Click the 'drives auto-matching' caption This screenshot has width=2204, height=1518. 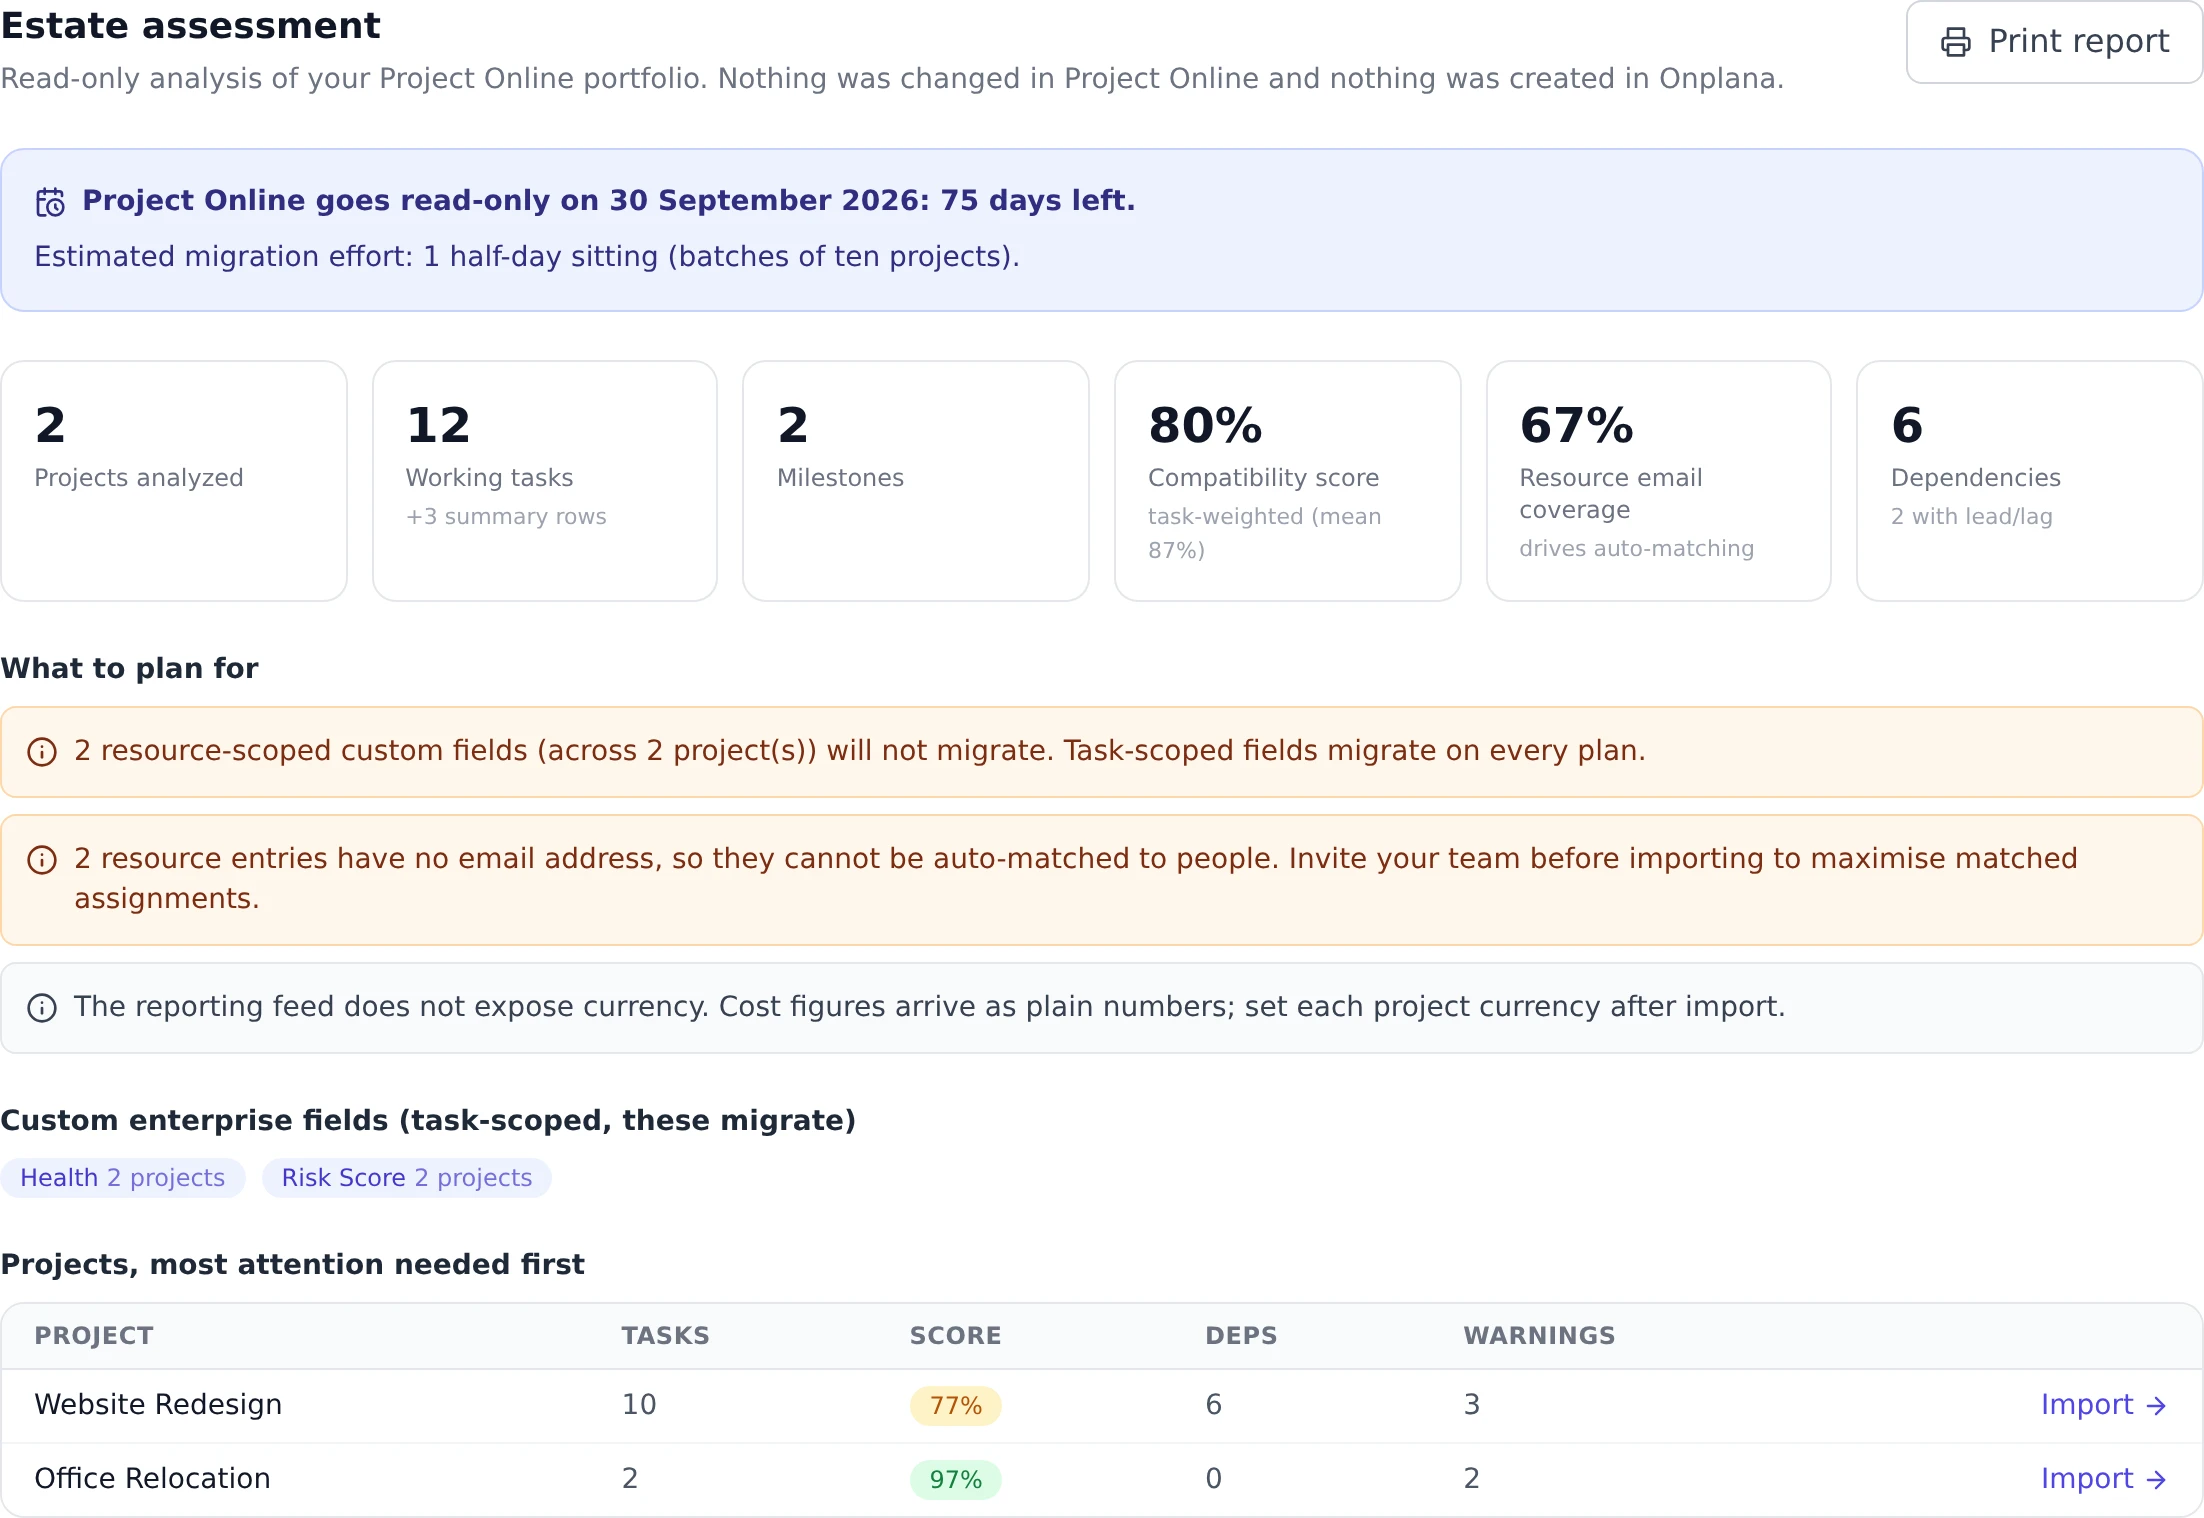tap(1636, 549)
